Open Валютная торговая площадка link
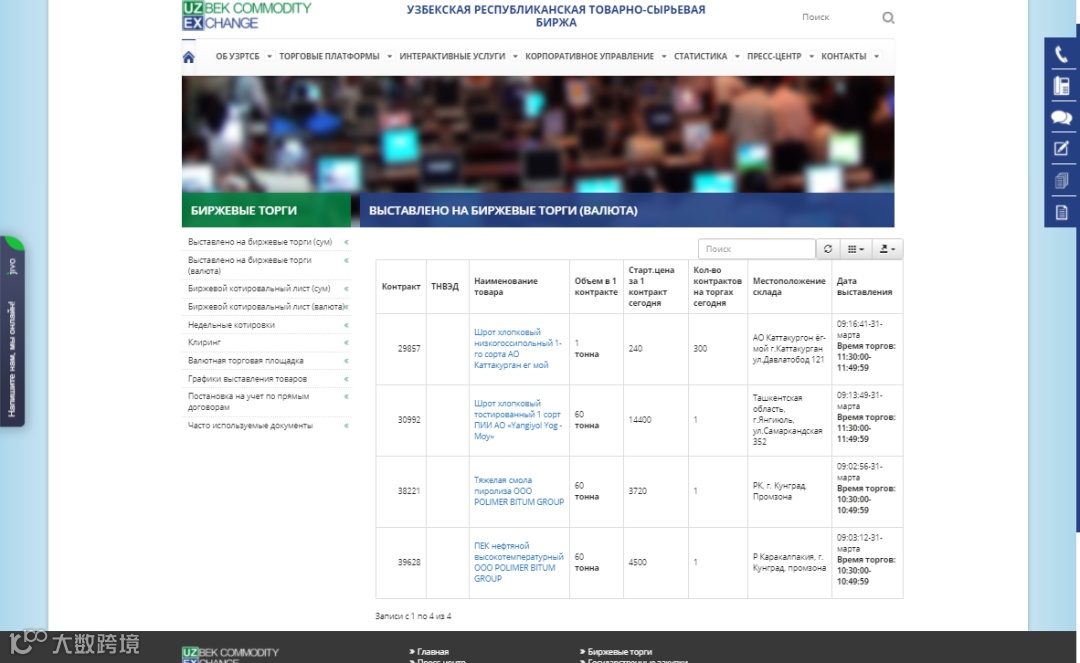The height and width of the screenshot is (663, 1080). [245, 361]
